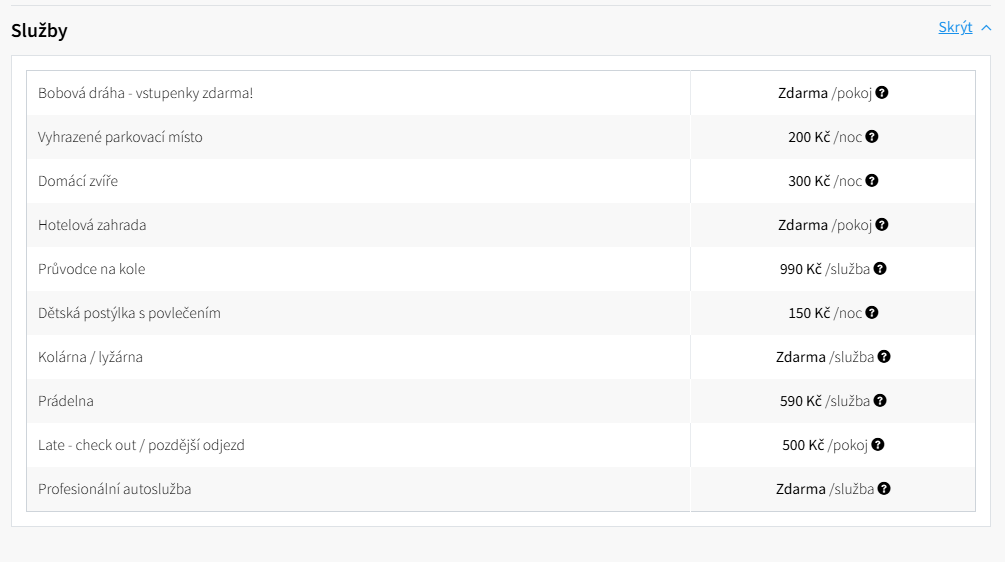This screenshot has height=562, width=1005.
Task: Open info icon for Kolárna / lyžárna
Action: [884, 357]
